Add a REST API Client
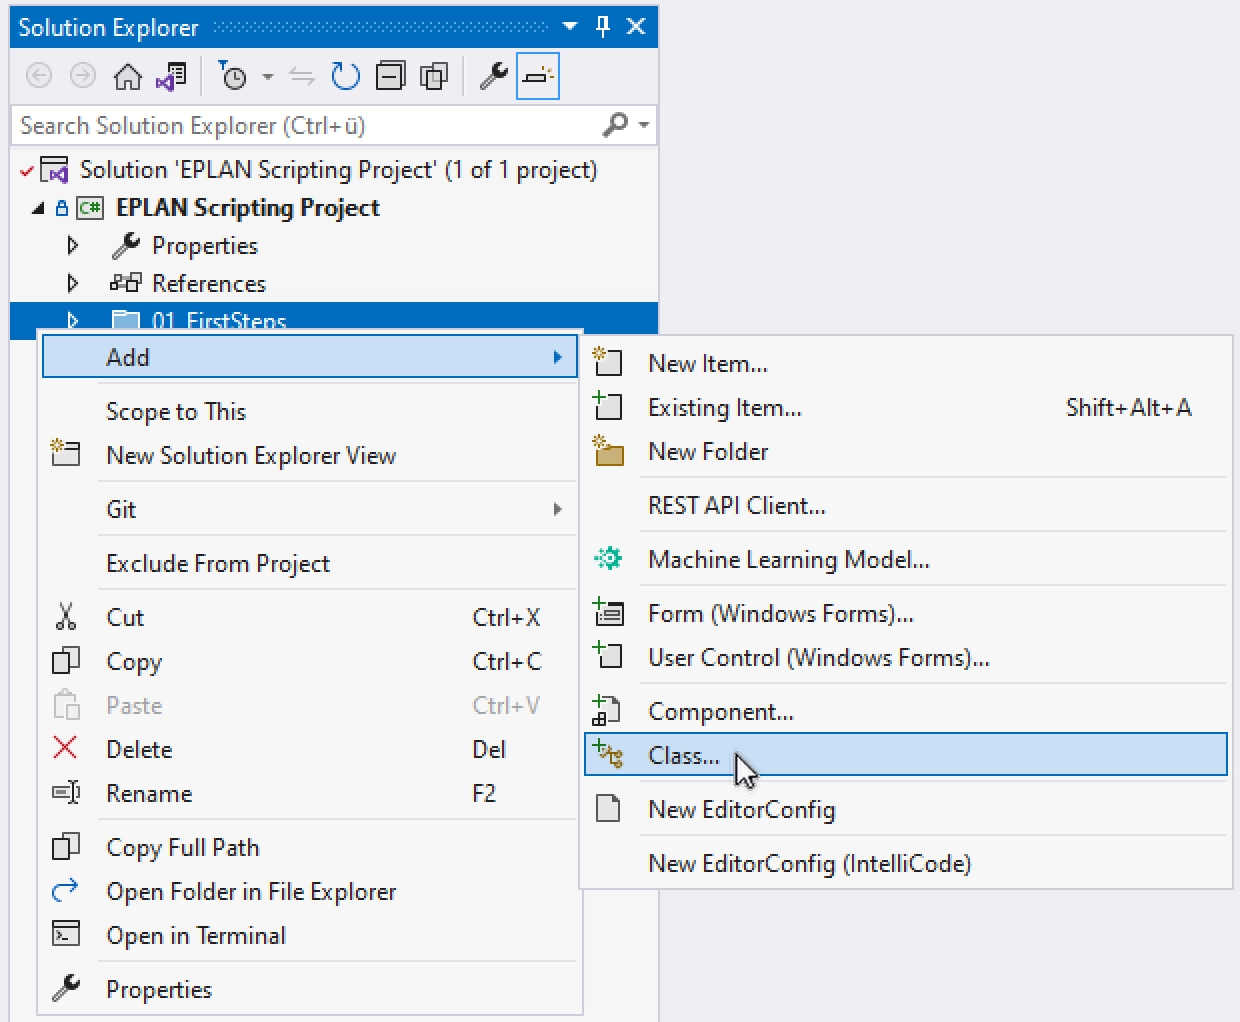 point(906,505)
